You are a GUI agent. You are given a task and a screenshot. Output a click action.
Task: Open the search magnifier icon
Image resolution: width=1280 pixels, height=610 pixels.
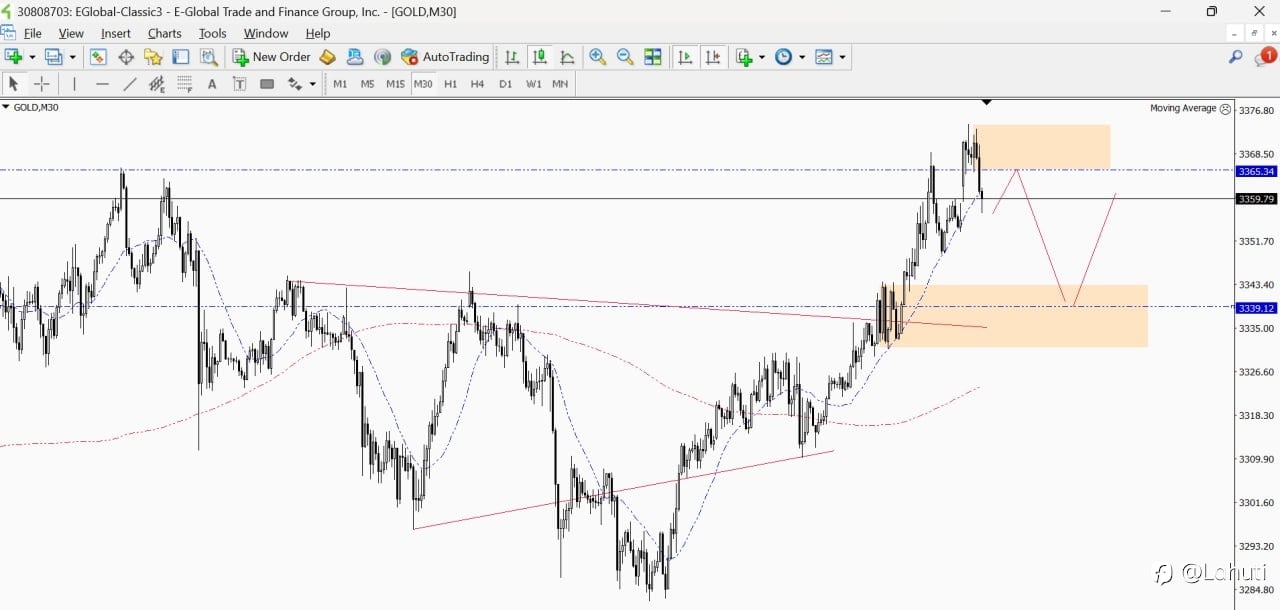click(1236, 57)
